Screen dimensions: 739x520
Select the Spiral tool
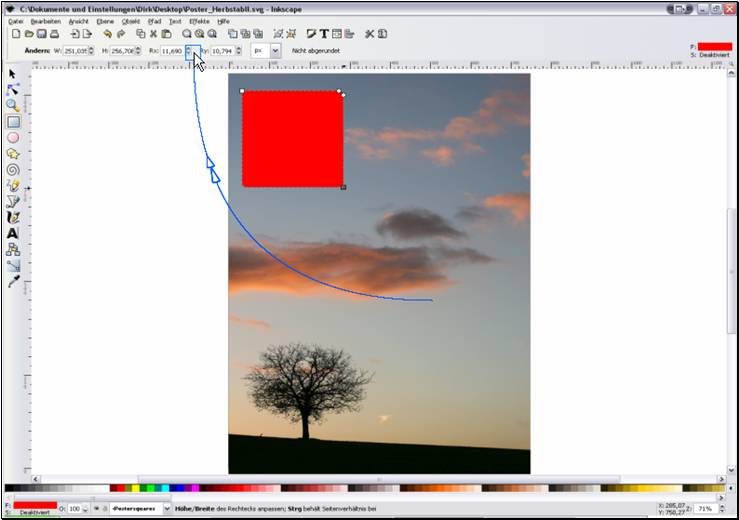point(13,170)
